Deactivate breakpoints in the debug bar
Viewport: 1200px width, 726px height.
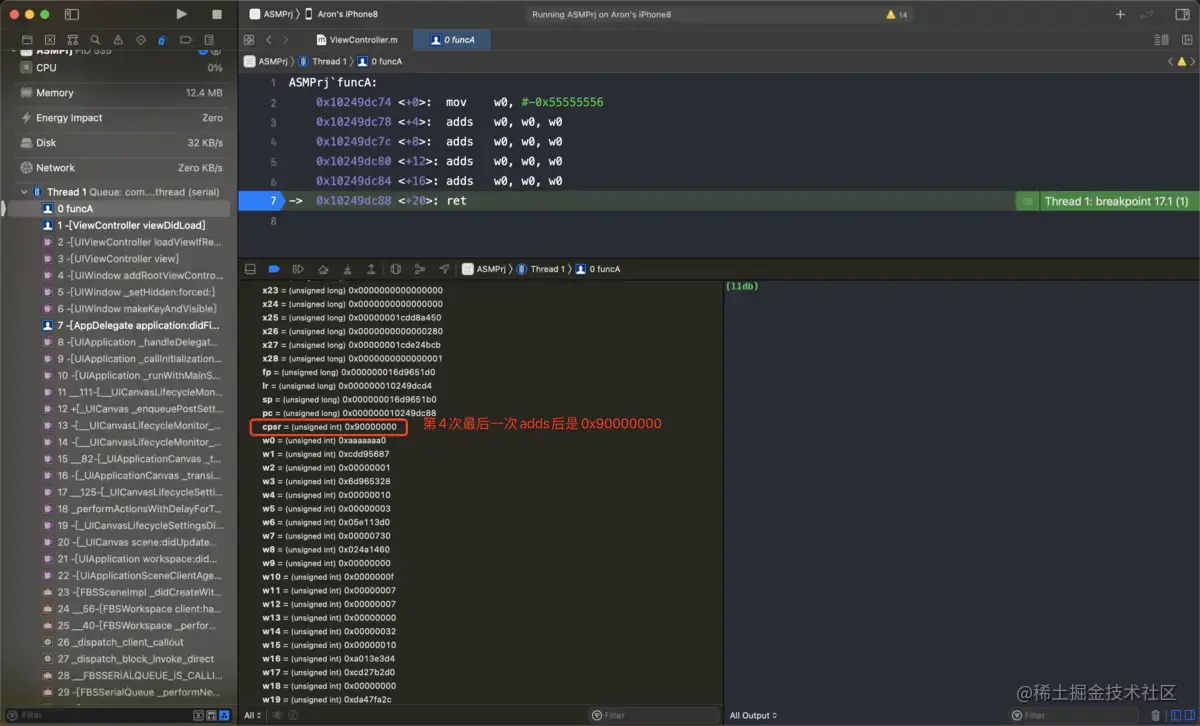tap(274, 269)
